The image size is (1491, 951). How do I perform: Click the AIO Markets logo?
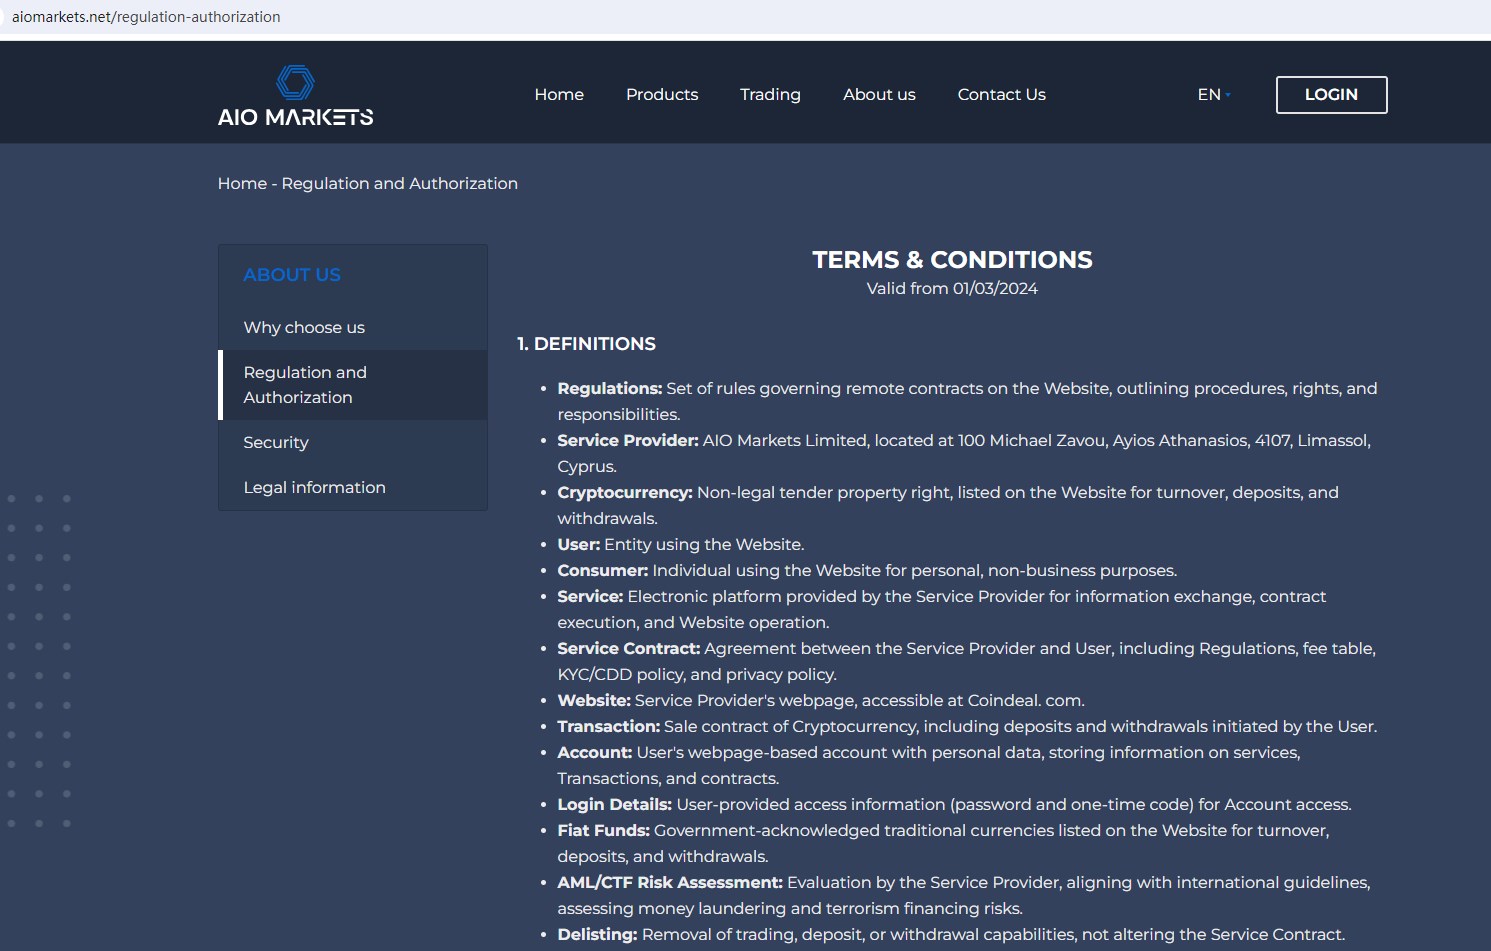click(295, 96)
